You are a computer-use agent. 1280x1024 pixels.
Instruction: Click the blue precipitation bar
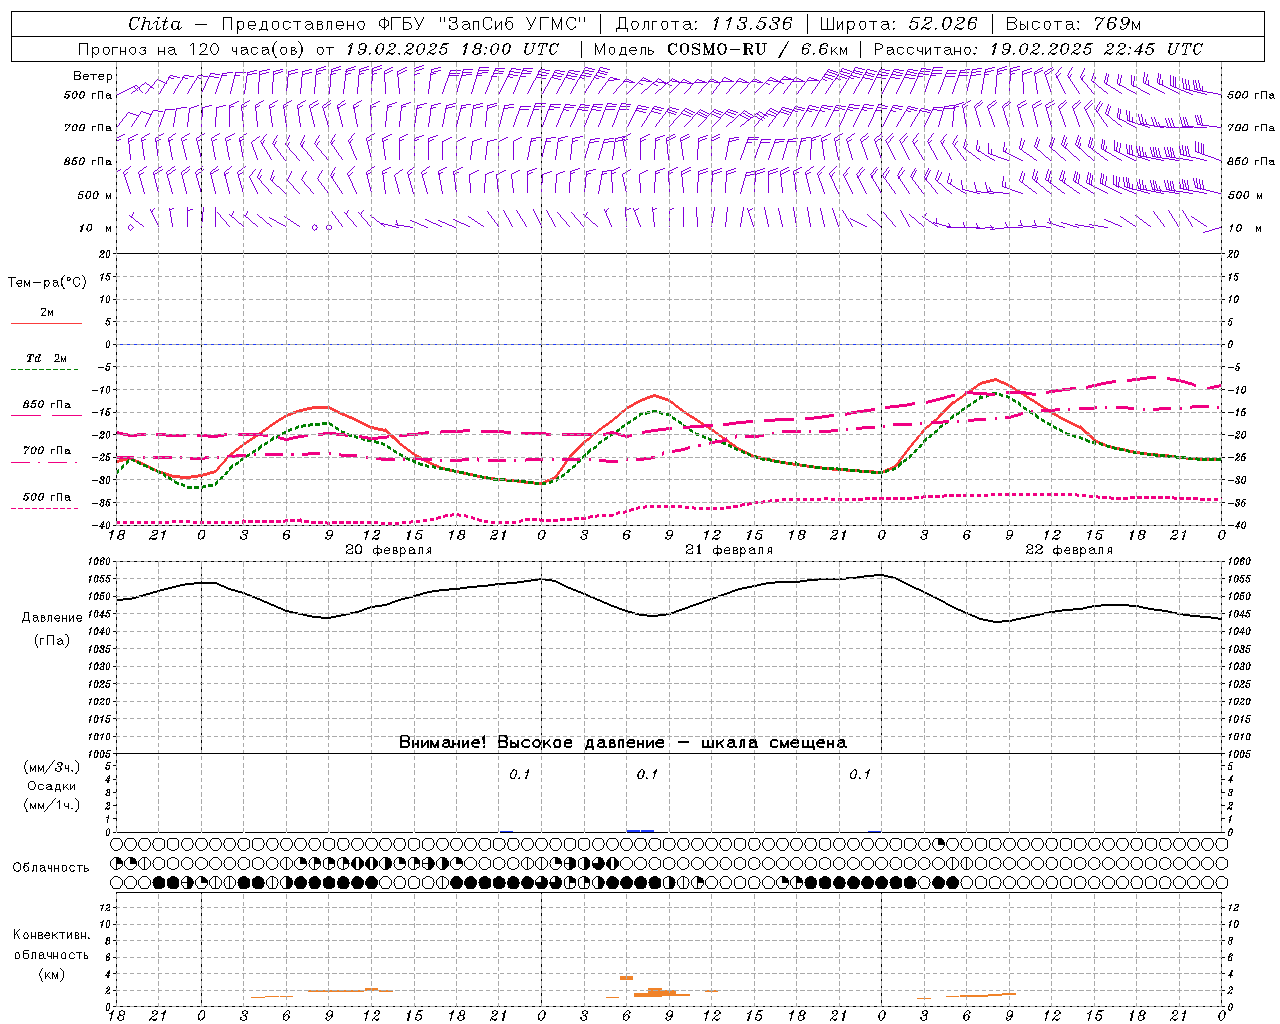coord(640,831)
